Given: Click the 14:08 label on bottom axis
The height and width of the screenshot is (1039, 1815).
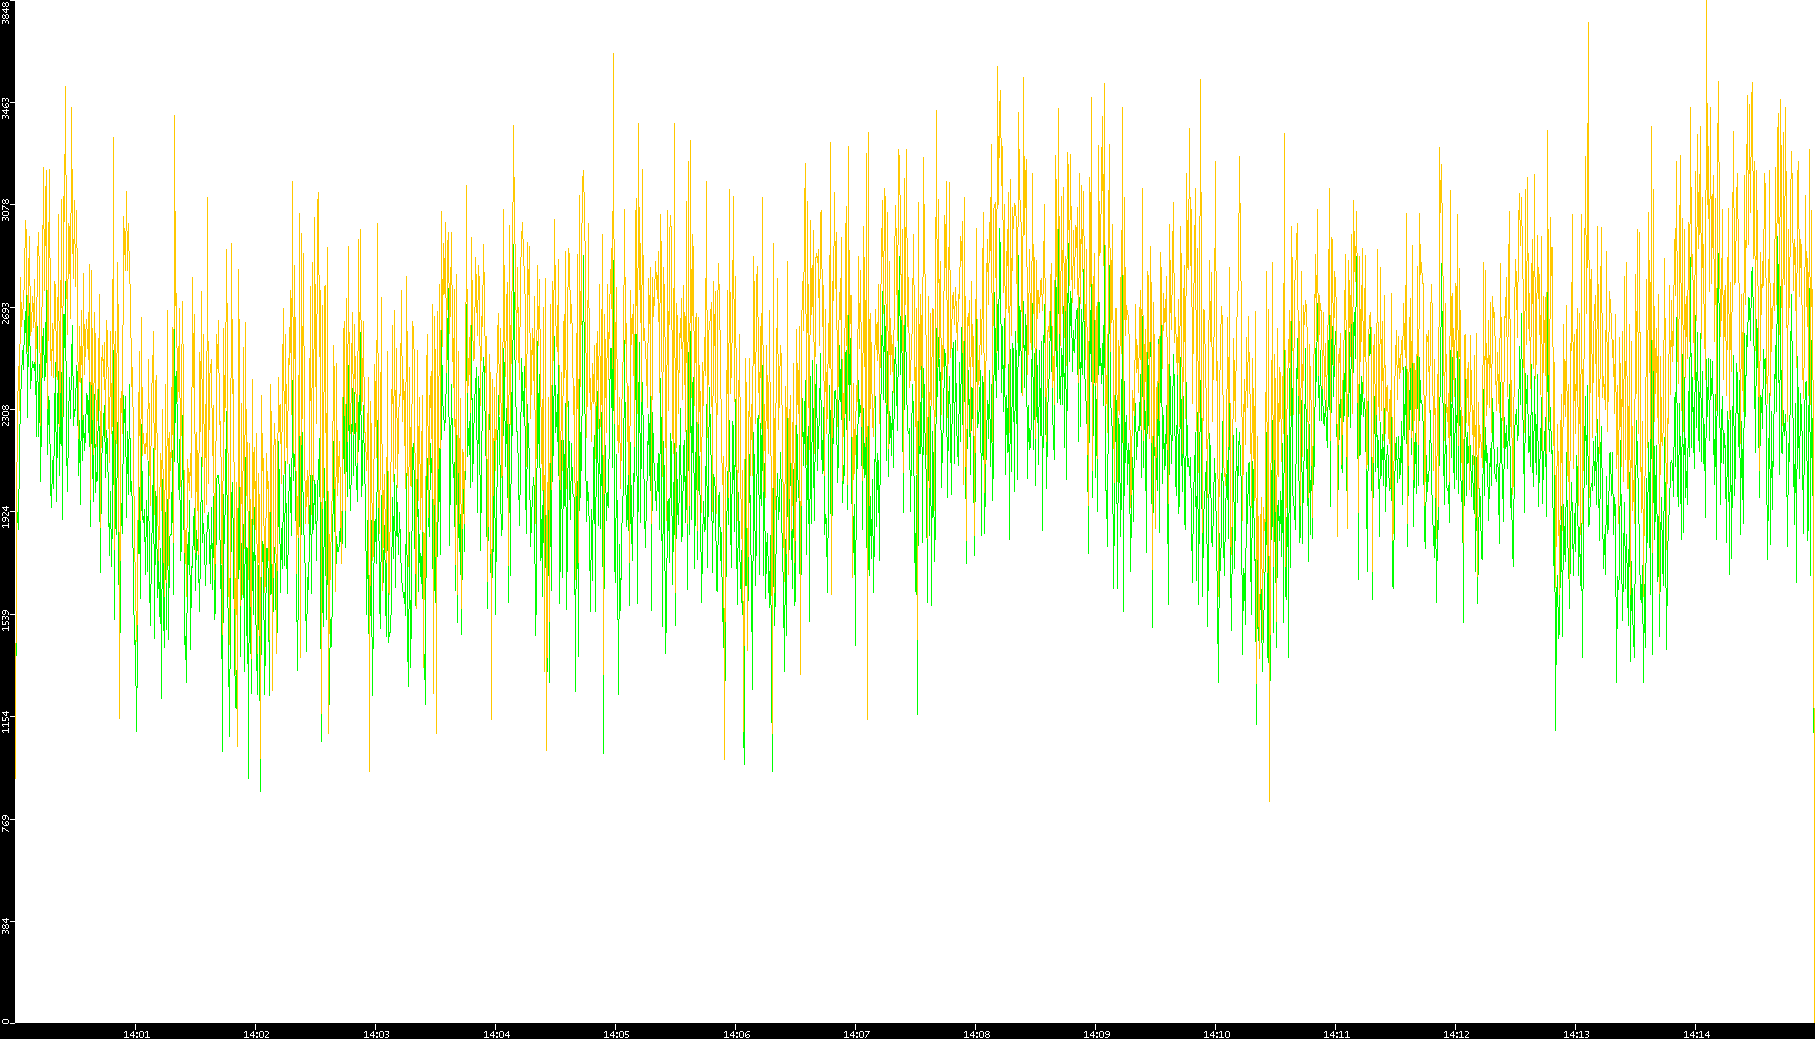Looking at the screenshot, I should pyautogui.click(x=976, y=1034).
